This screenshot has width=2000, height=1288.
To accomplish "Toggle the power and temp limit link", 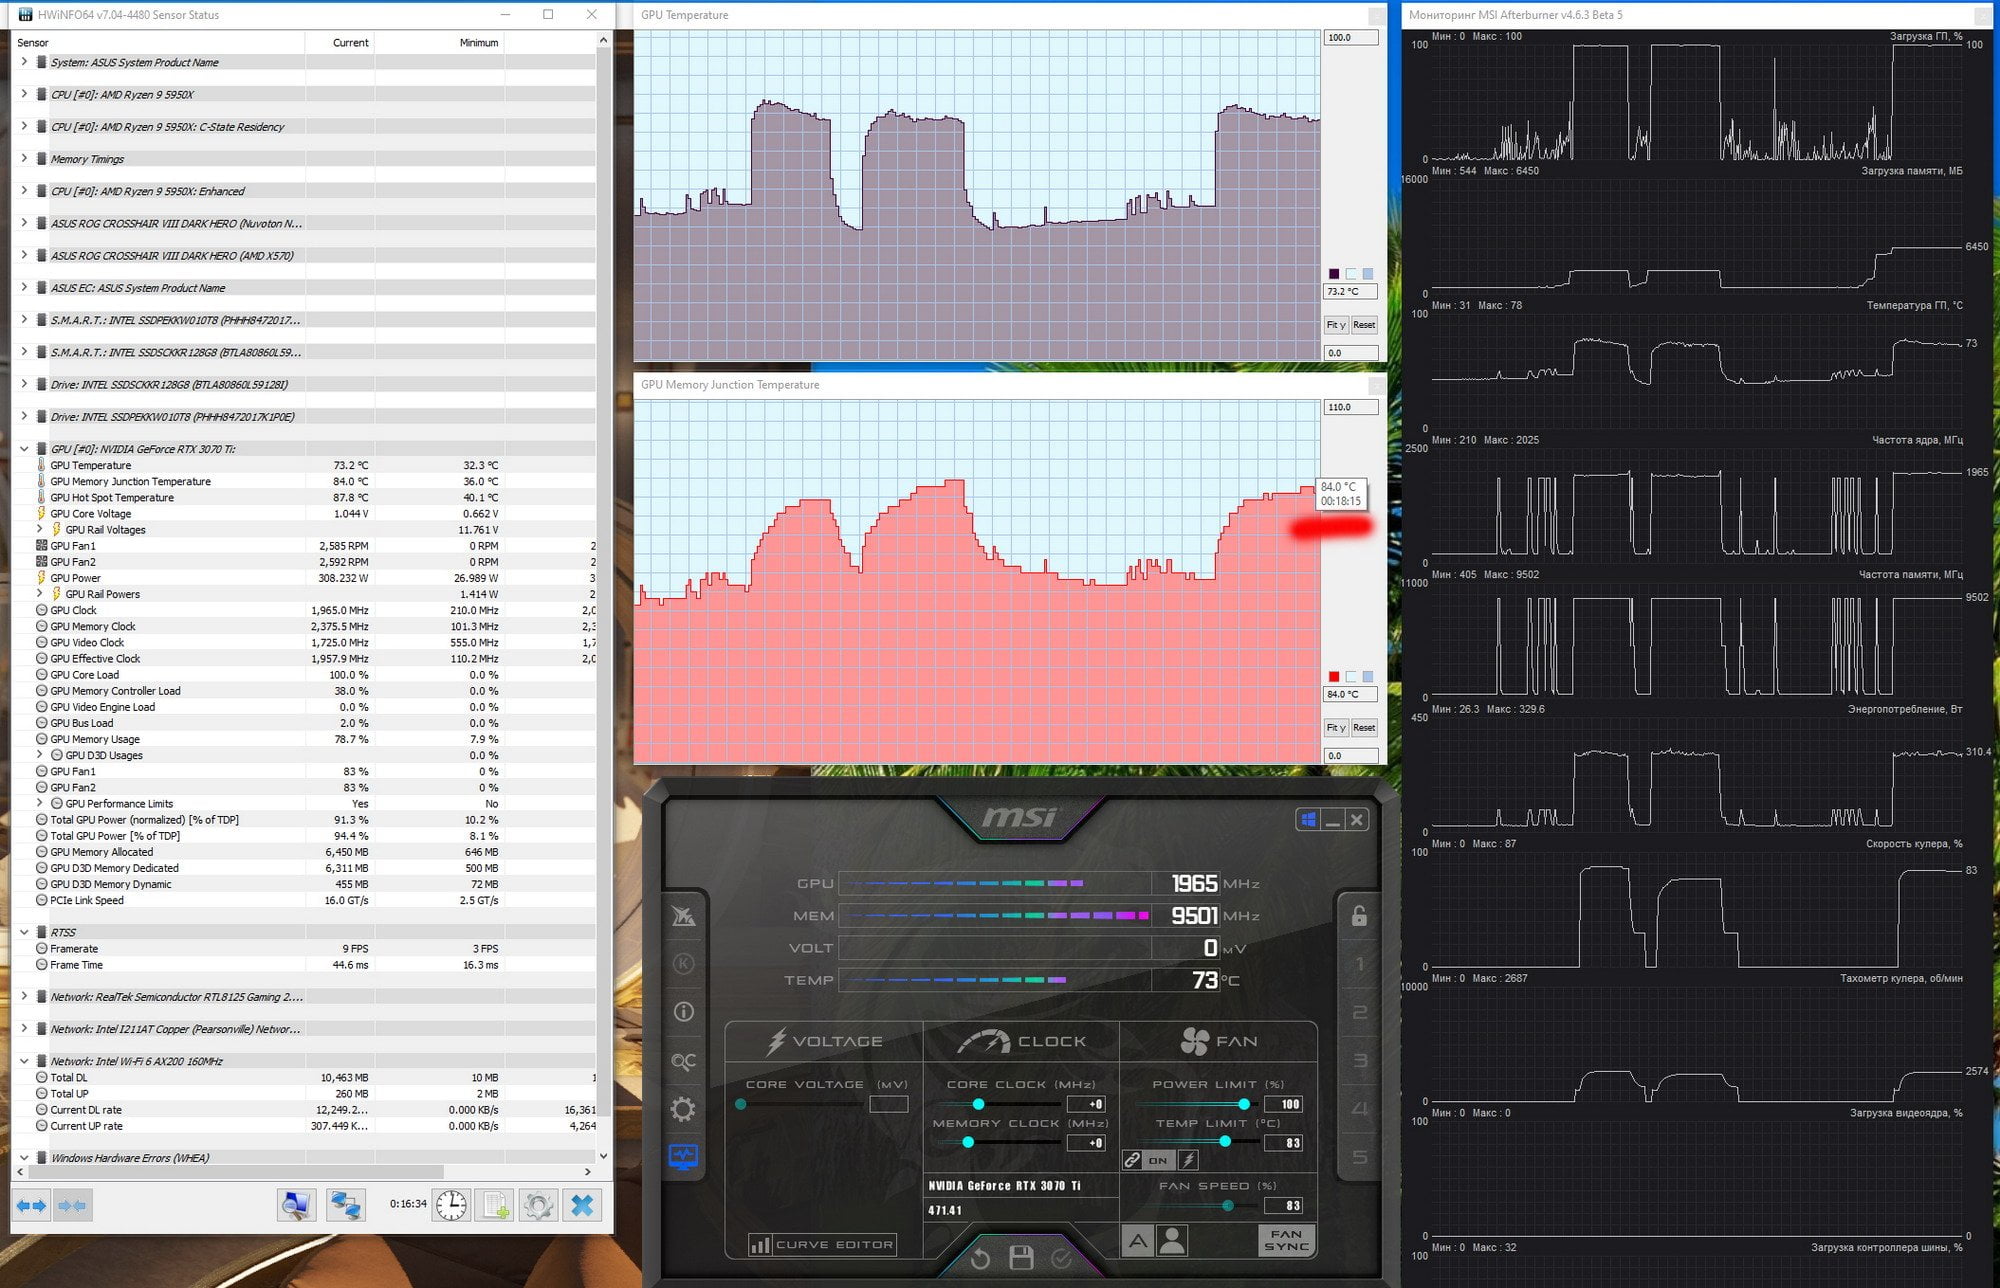I will 1131,1160.
